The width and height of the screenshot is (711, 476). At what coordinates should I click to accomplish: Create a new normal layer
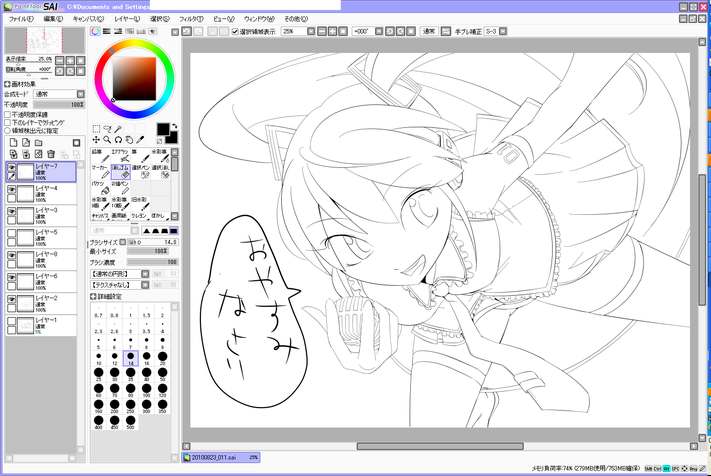[x=14, y=143]
